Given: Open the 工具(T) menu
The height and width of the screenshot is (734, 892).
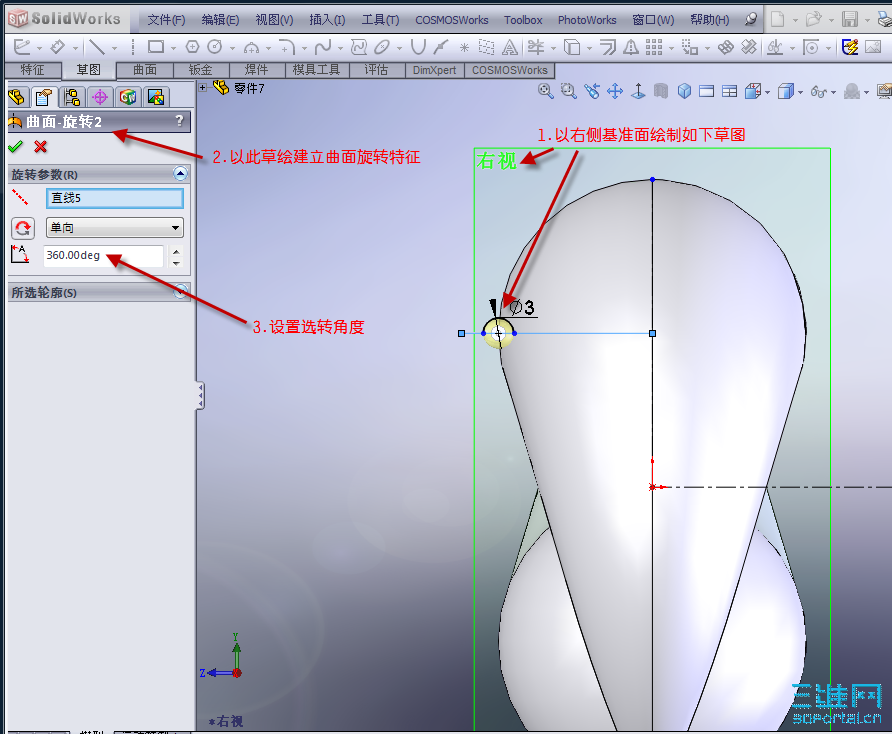Looking at the screenshot, I should (381, 20).
